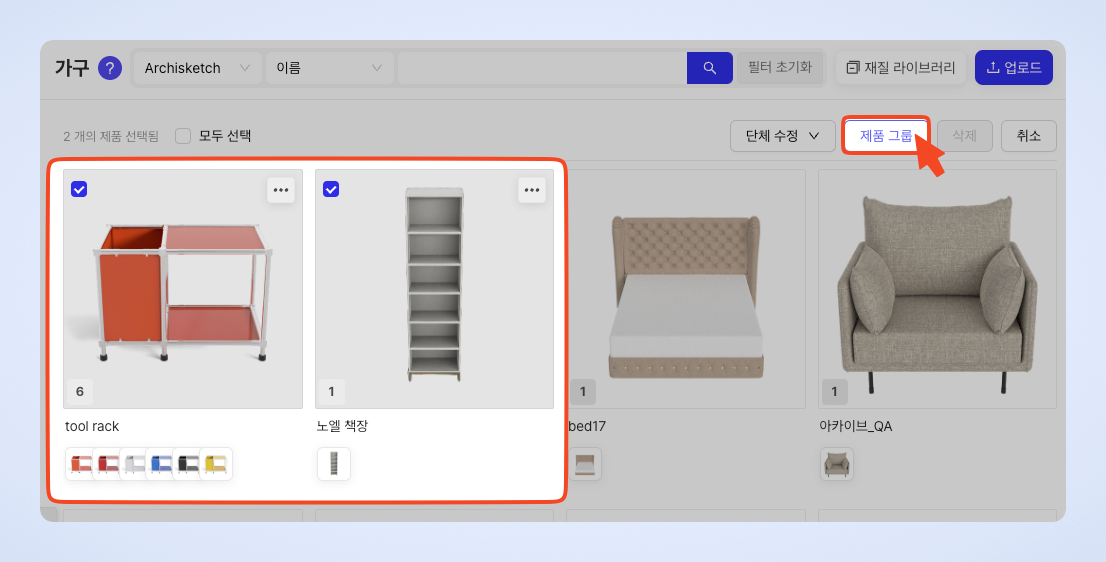
Task: Open the 이름 filter dropdown
Action: point(329,68)
